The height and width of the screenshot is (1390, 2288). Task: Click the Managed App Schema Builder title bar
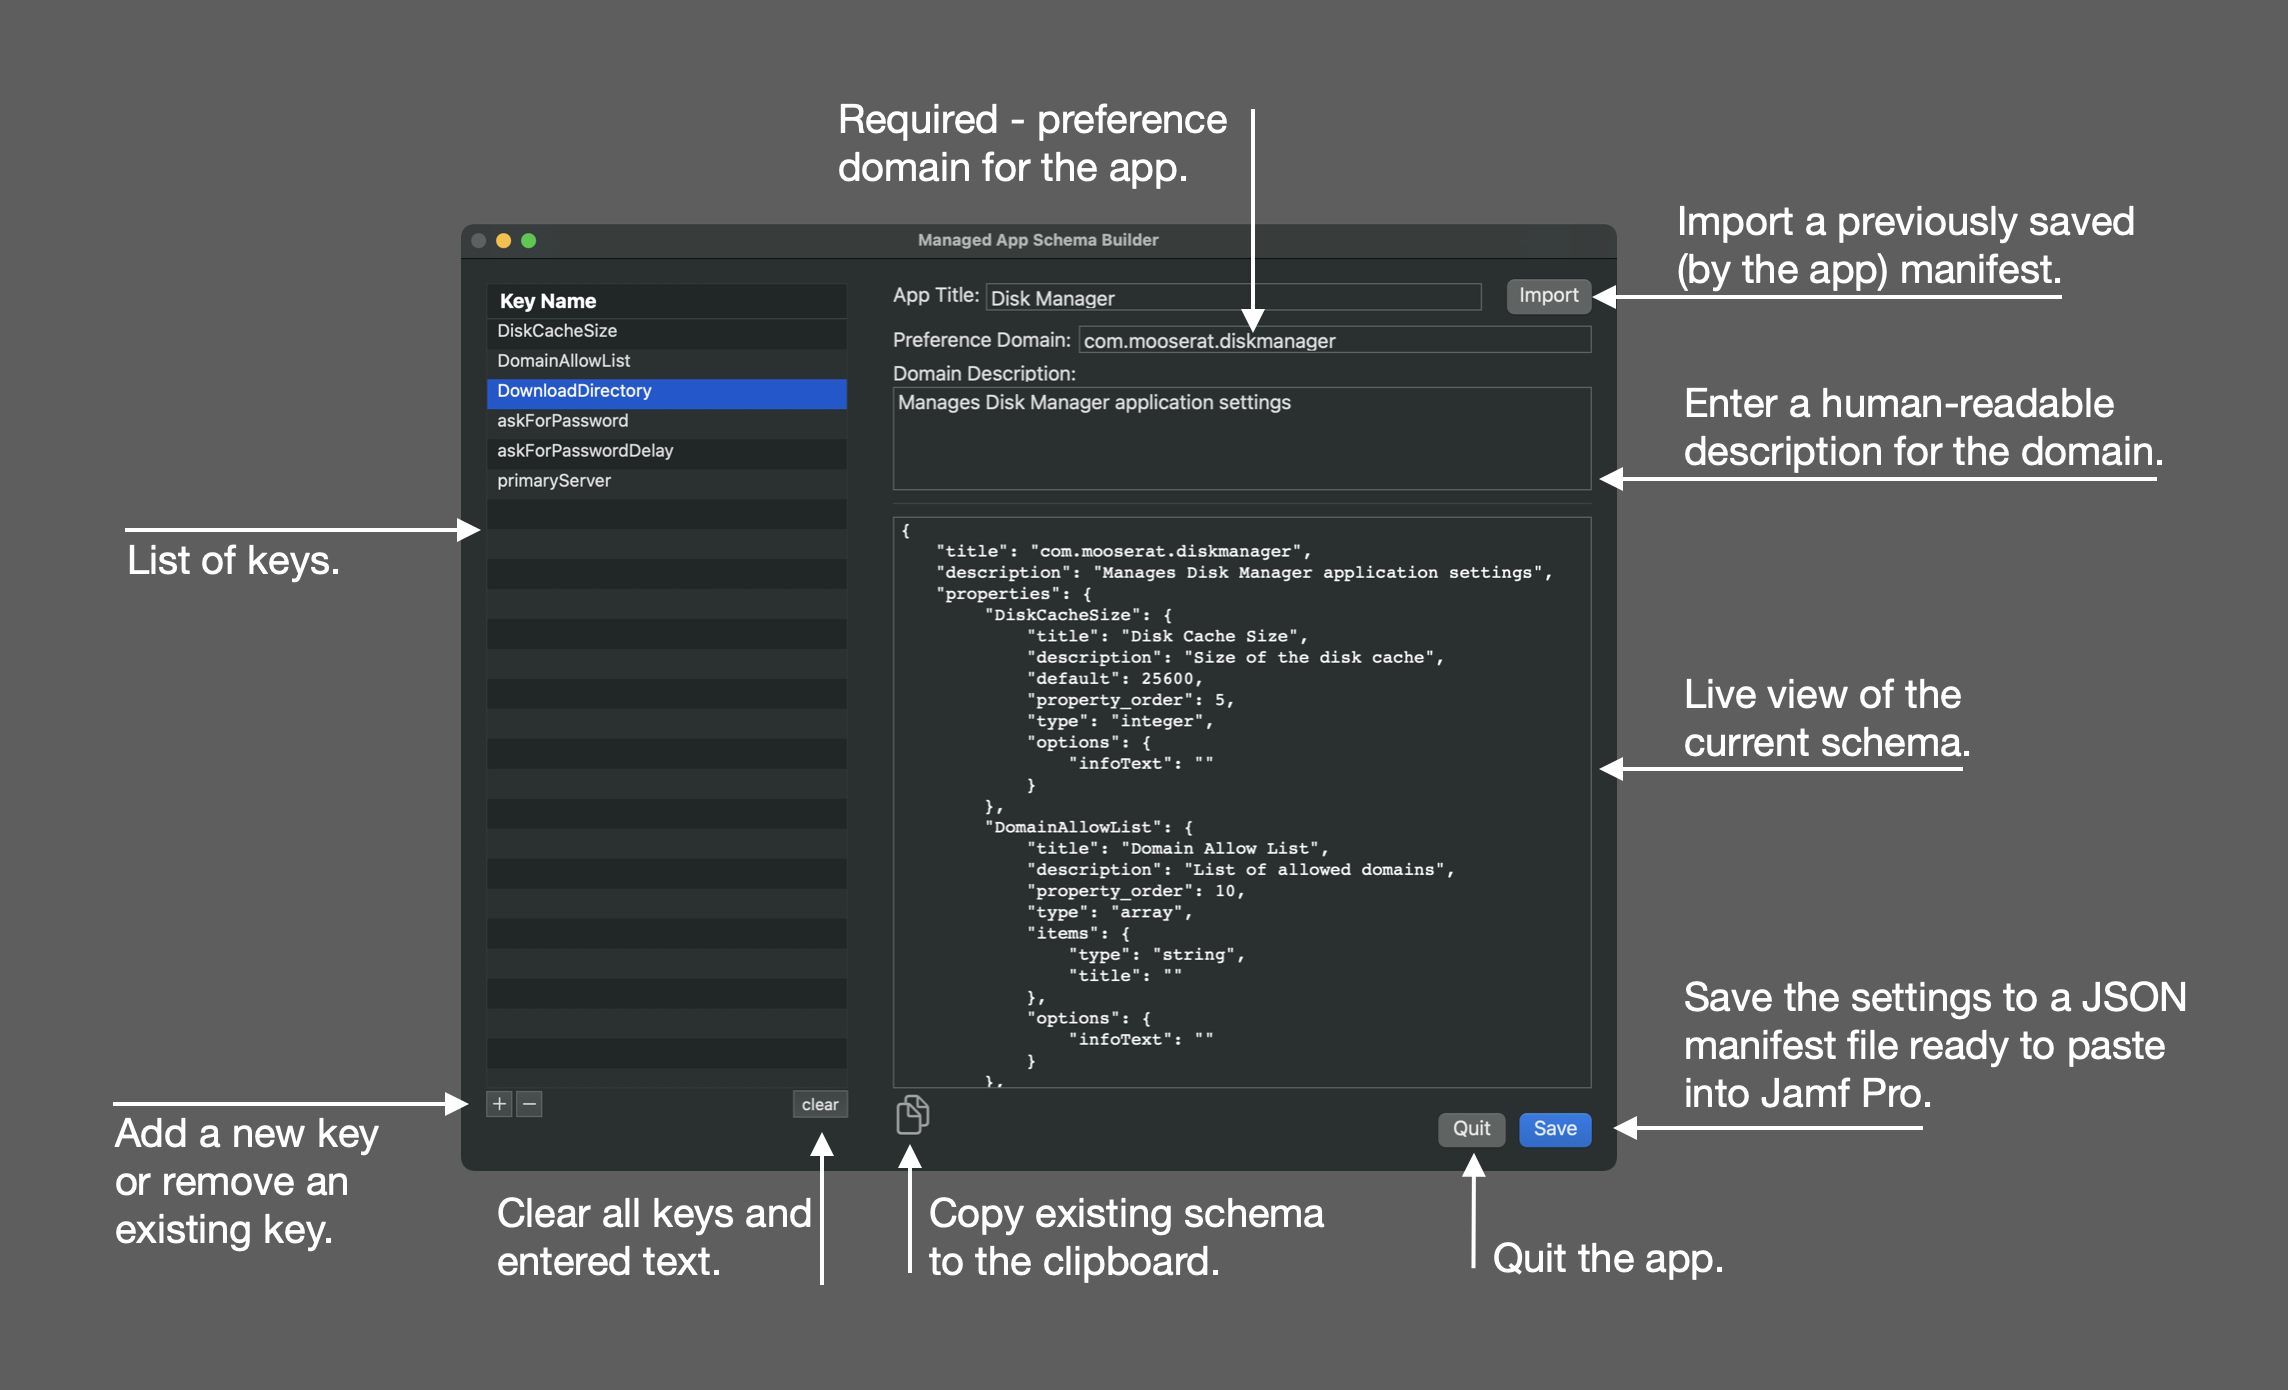pos(1038,240)
